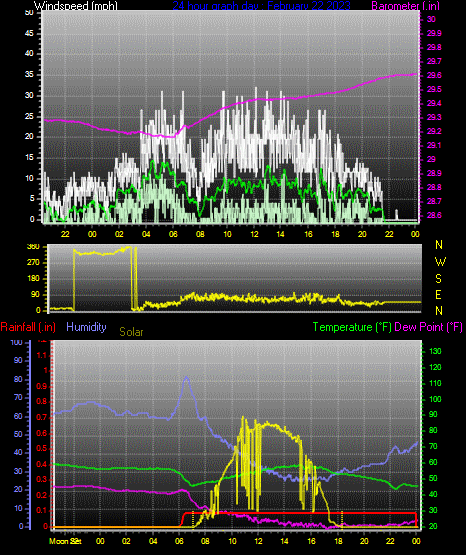Click the 360 value on the wind direction scale
466x555 pixels.
33,247
